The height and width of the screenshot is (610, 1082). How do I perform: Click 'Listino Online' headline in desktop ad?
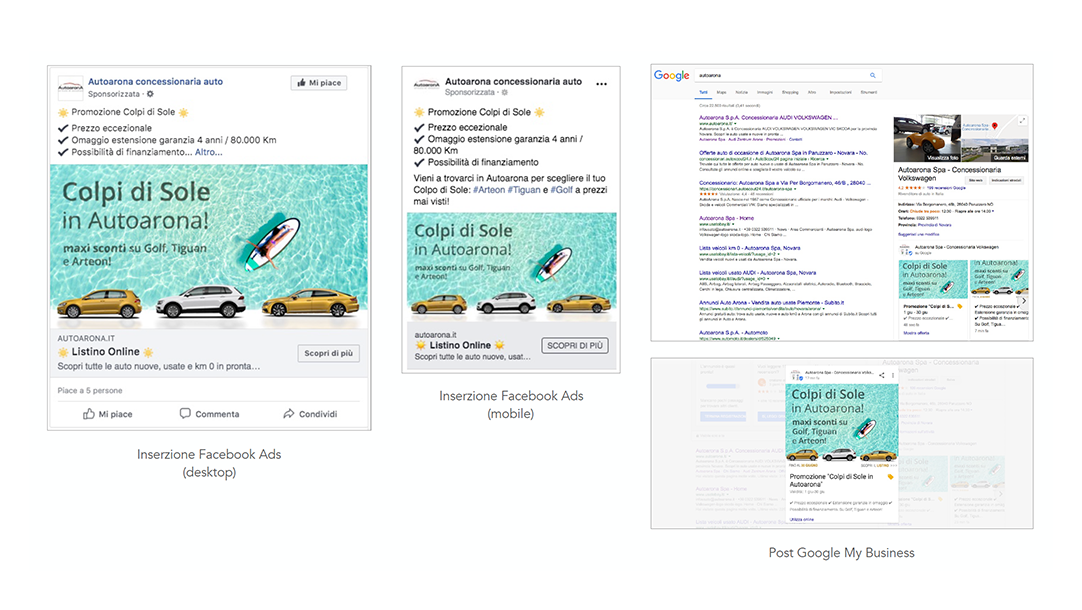pyautogui.click(x=106, y=352)
